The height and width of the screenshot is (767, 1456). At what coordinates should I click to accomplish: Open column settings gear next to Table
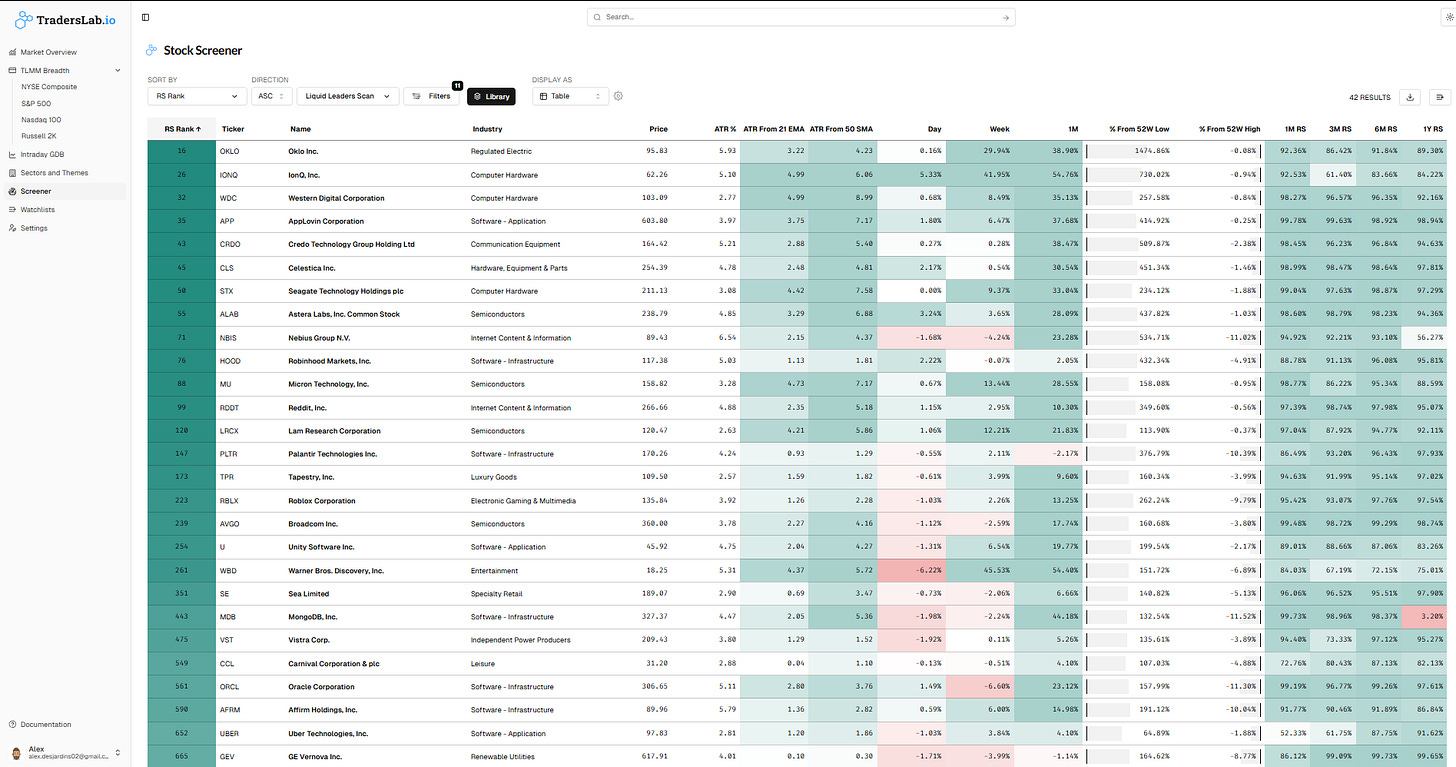click(619, 96)
